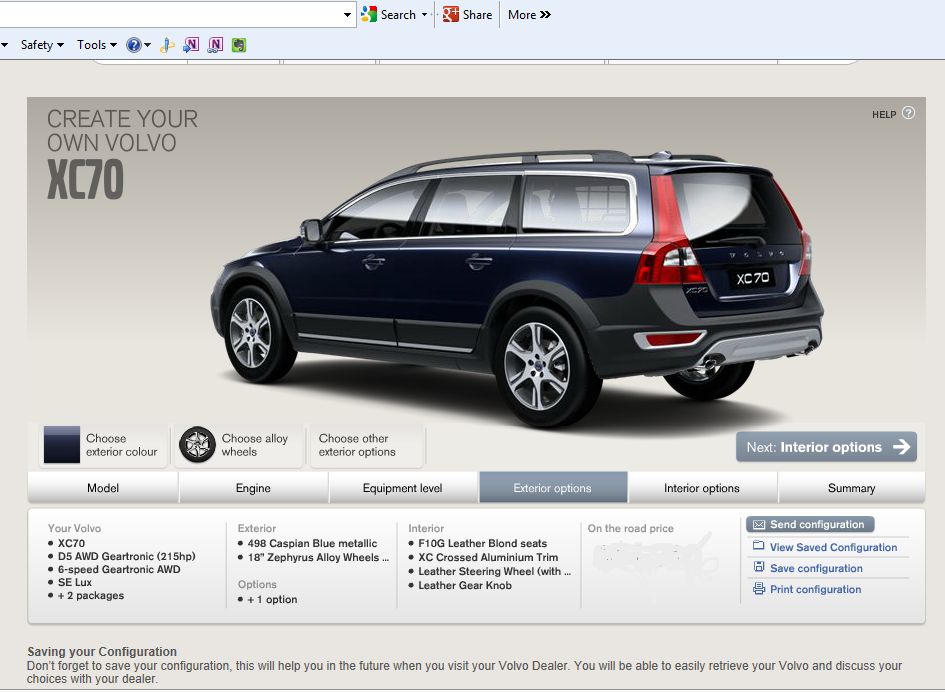945x692 pixels.
Task: Click the Send configuration button
Action: click(810, 524)
